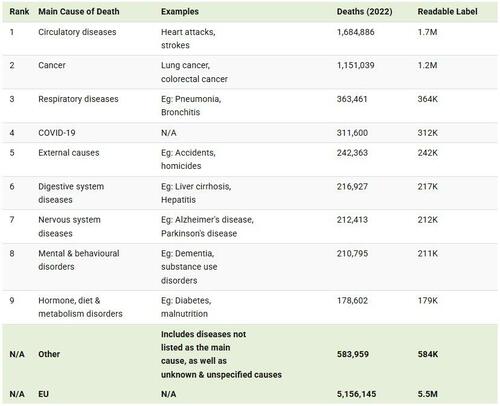
Task: Click Hormone, diet & metabolism disorders
Action: (x=80, y=307)
